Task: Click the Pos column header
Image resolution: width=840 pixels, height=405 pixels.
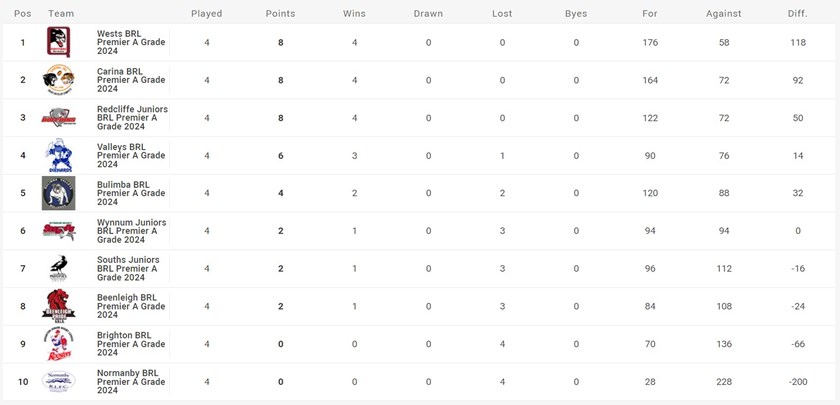Action: point(22,14)
